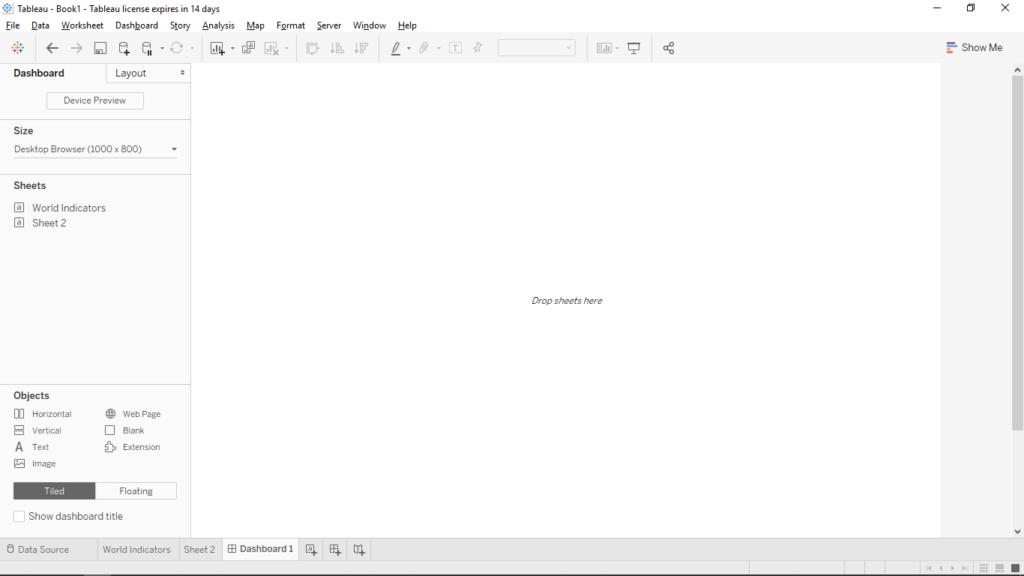Screen dimensions: 1024x576
Task: Open the New Data Source icon
Action: click(124, 47)
